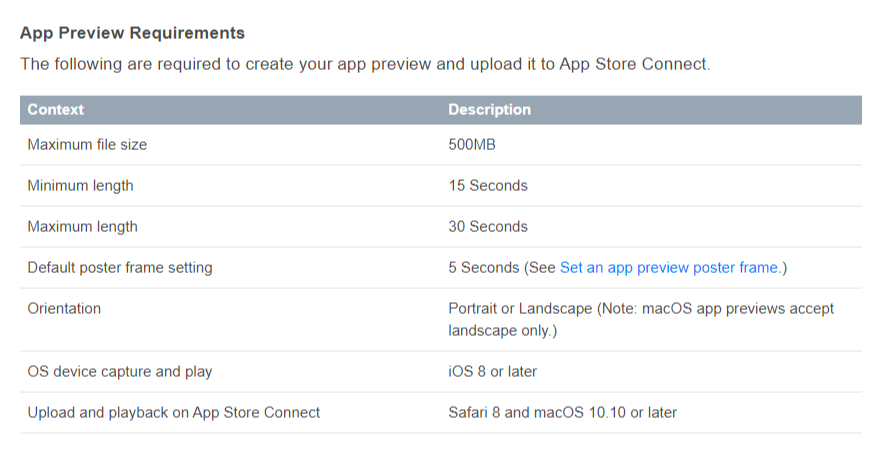Click the '30 Seconds' value
This screenshot has width=886, height=474.
pos(488,227)
